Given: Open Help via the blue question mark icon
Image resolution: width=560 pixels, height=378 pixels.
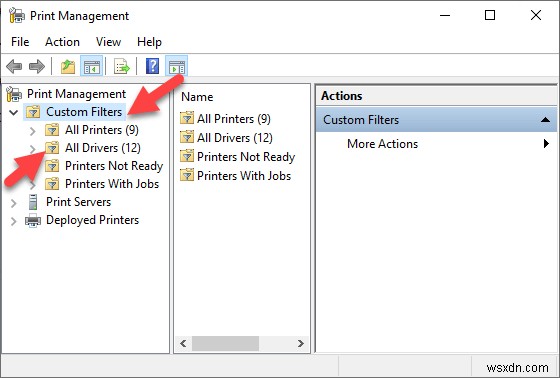Looking at the screenshot, I should 152,66.
